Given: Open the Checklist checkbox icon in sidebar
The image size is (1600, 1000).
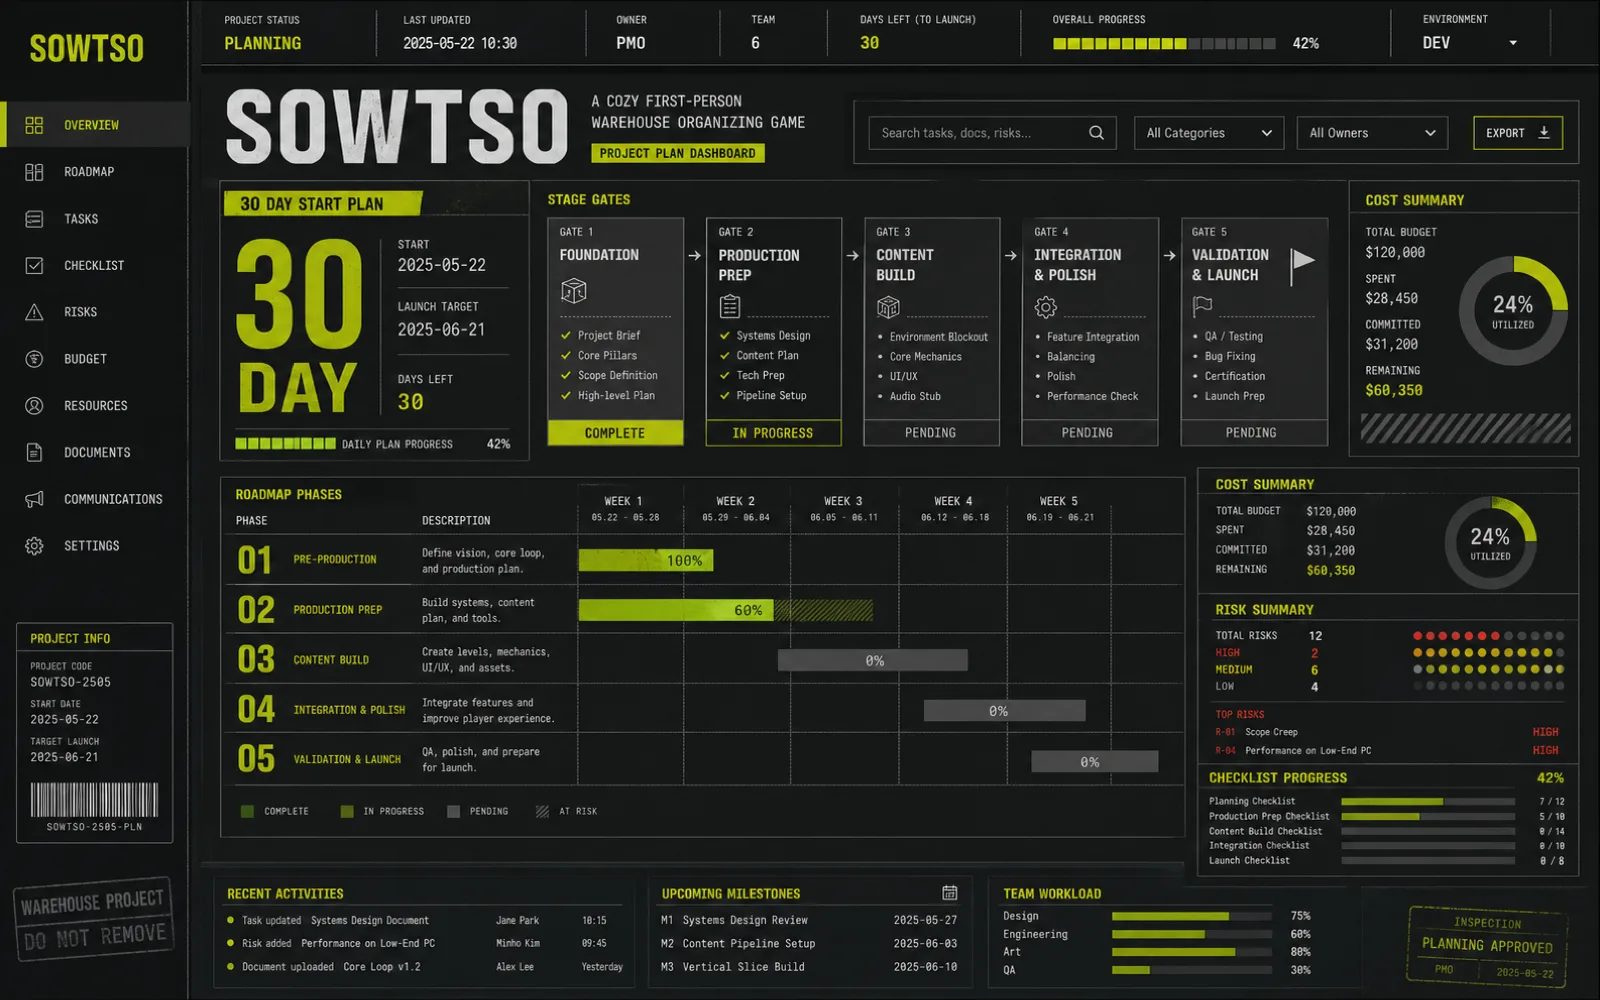Looking at the screenshot, I should pyautogui.click(x=34, y=265).
